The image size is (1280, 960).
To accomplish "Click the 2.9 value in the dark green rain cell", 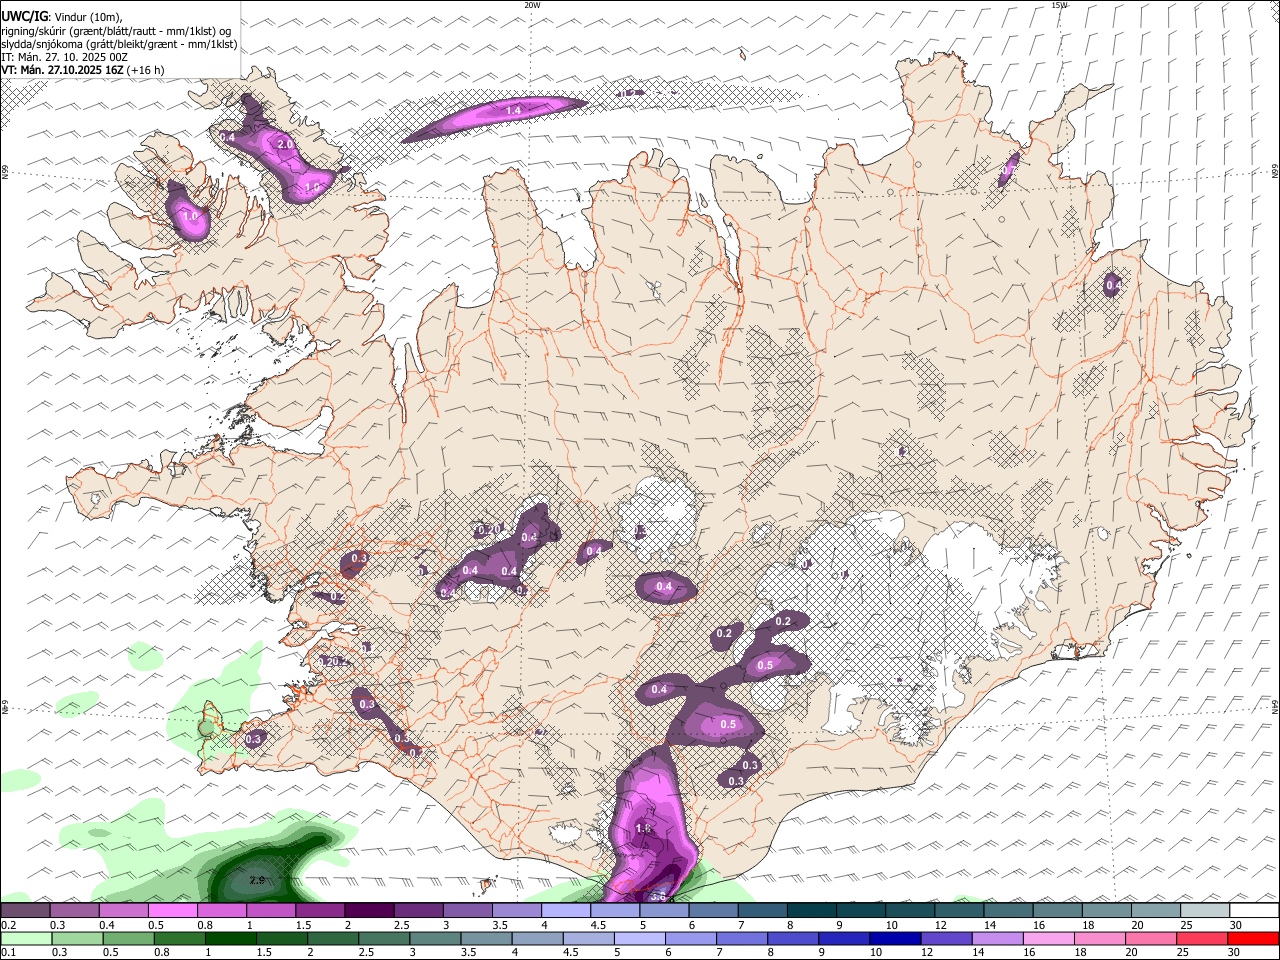I will tap(256, 880).
